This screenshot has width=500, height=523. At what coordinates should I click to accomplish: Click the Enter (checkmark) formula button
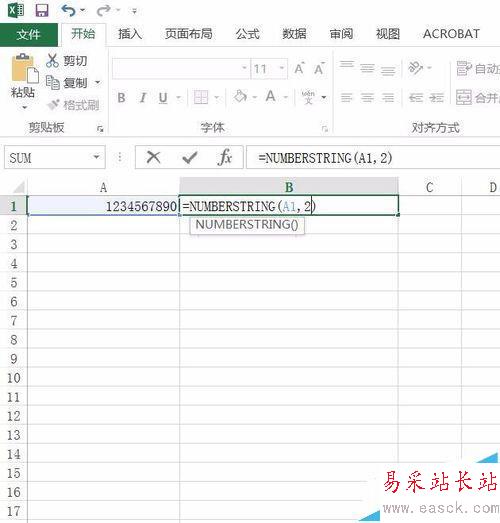point(190,157)
